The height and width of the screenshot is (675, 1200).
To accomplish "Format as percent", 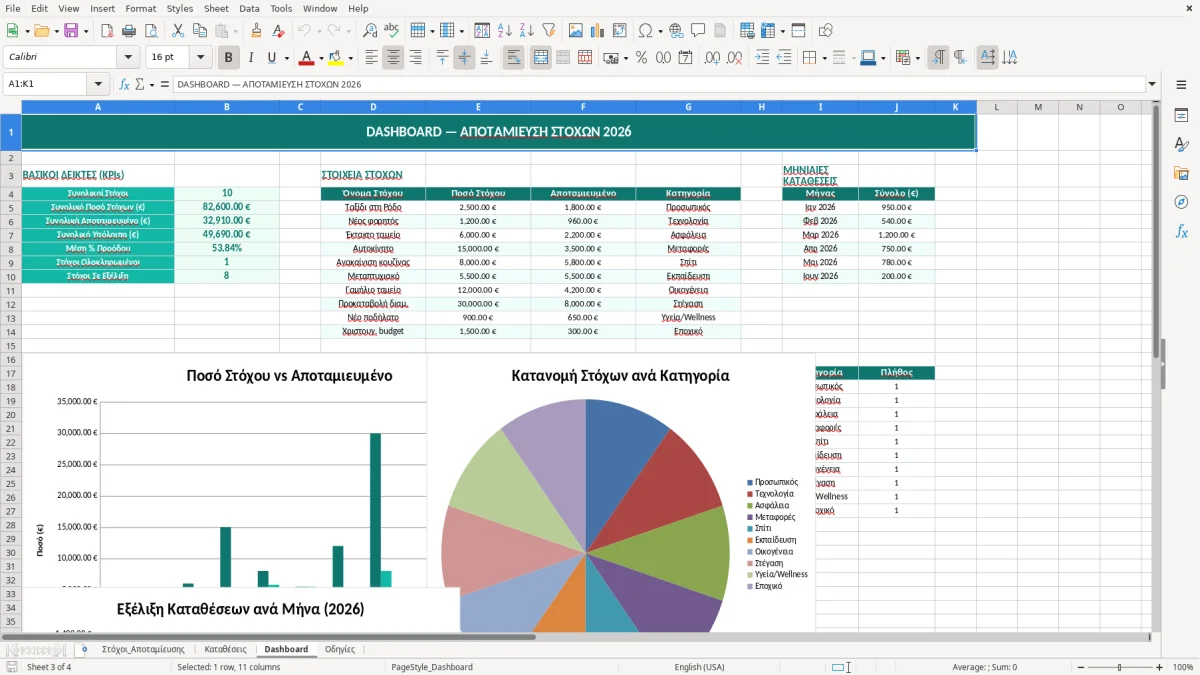I will [x=641, y=58].
